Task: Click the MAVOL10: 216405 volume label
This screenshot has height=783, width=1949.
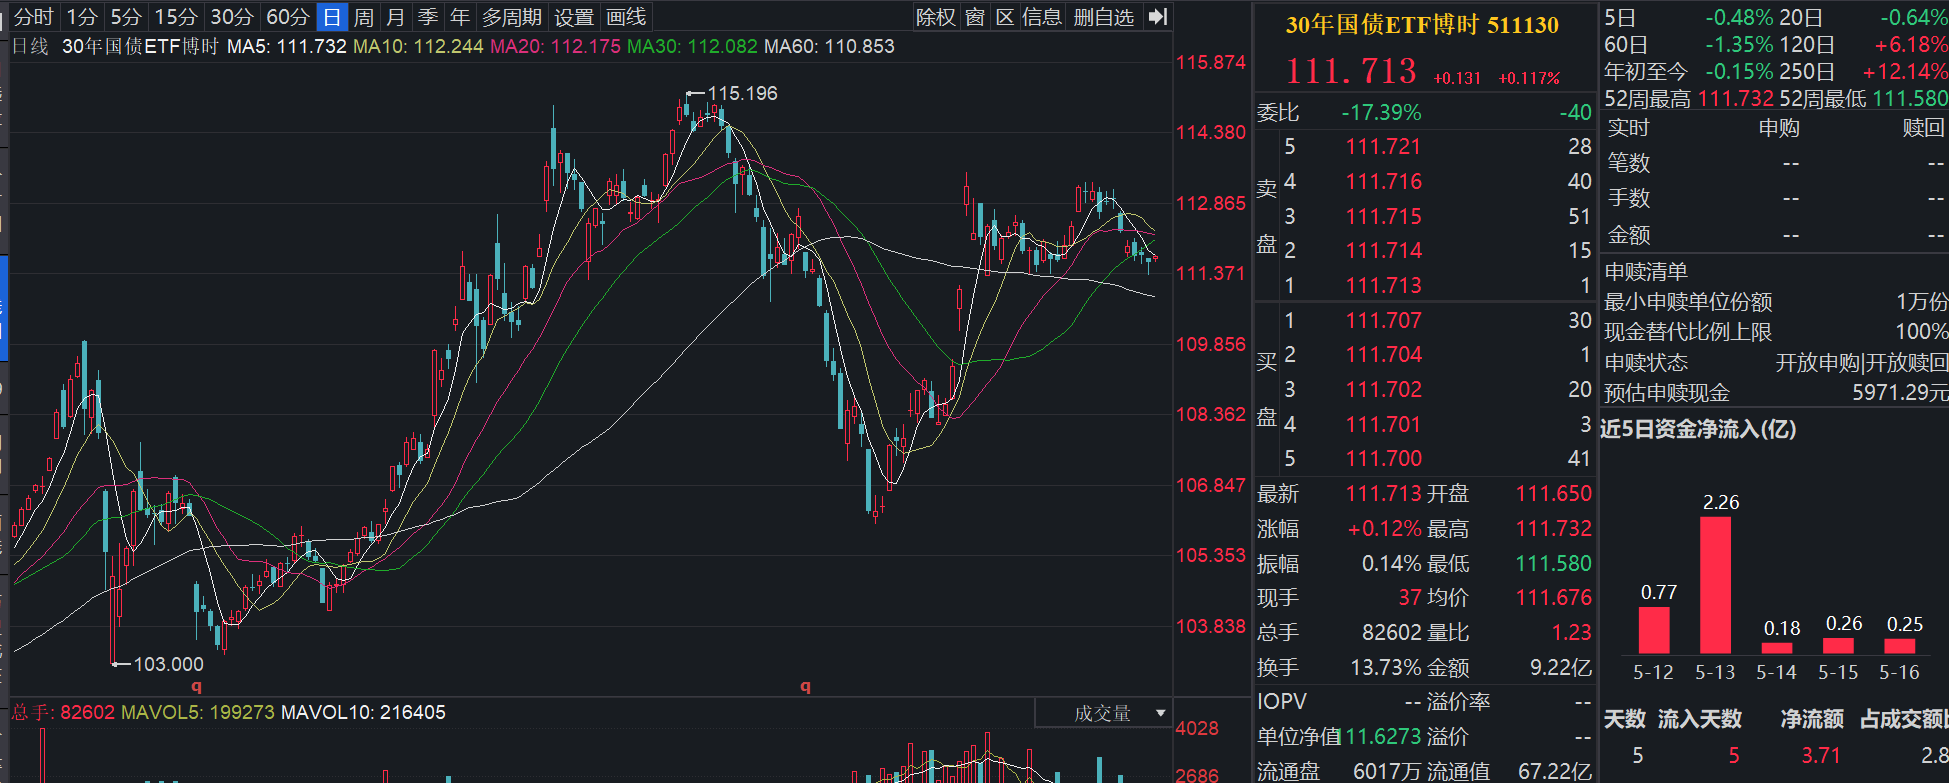Action: point(363,713)
